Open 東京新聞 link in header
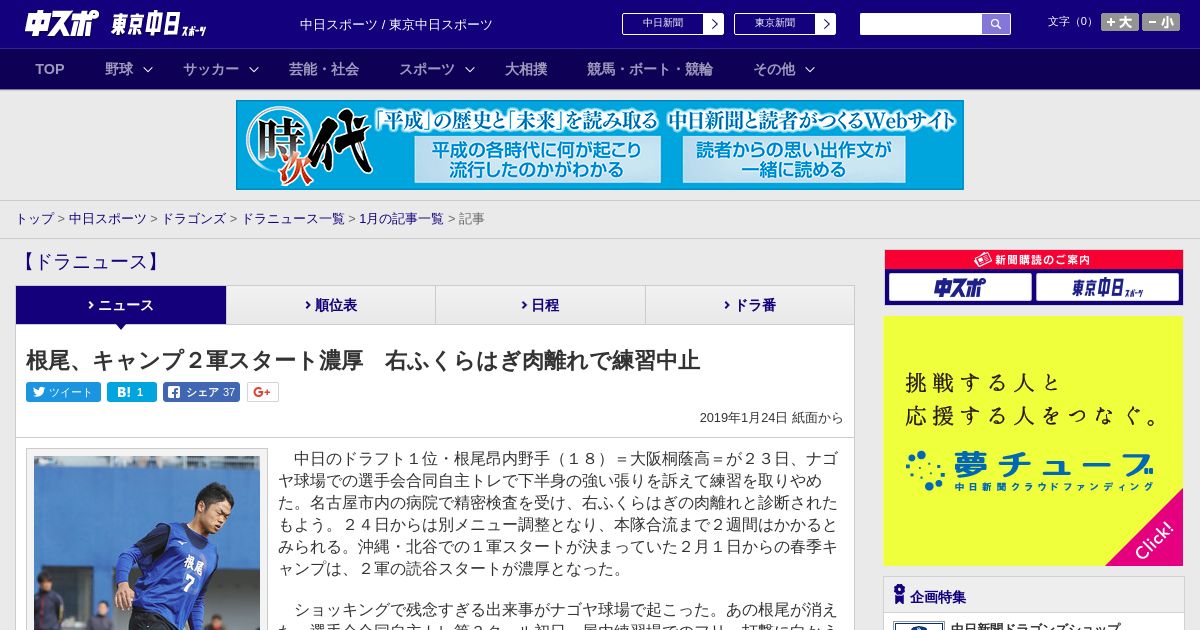Image resolution: width=1200 pixels, height=630 pixels. click(775, 24)
